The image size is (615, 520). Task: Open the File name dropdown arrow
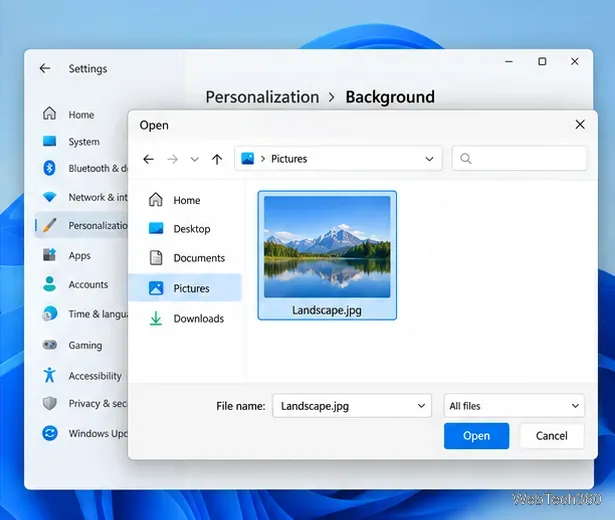coord(421,406)
